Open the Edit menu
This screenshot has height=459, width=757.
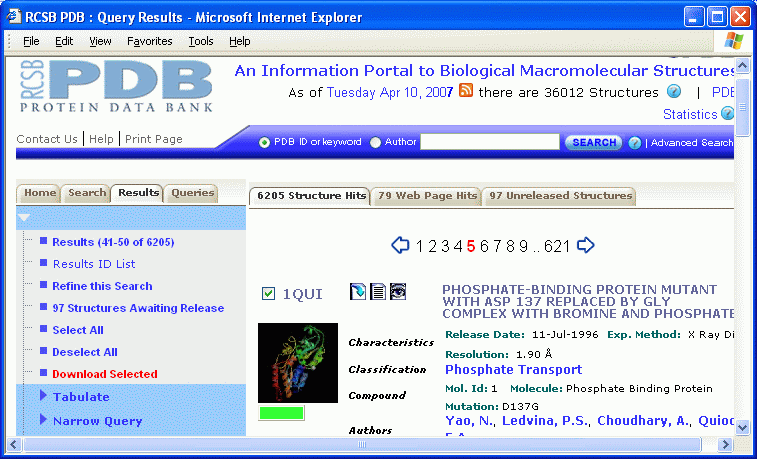pyautogui.click(x=64, y=42)
